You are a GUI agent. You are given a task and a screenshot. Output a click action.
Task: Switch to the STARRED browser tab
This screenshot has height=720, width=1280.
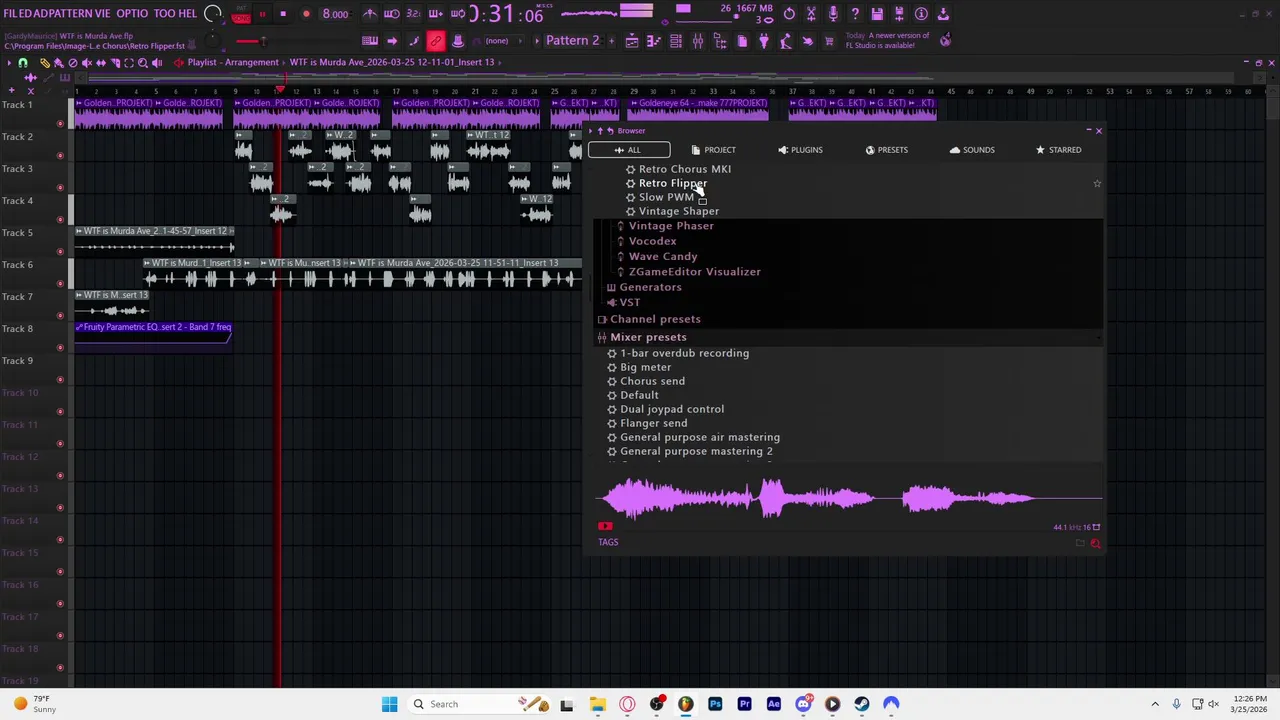tap(1058, 150)
